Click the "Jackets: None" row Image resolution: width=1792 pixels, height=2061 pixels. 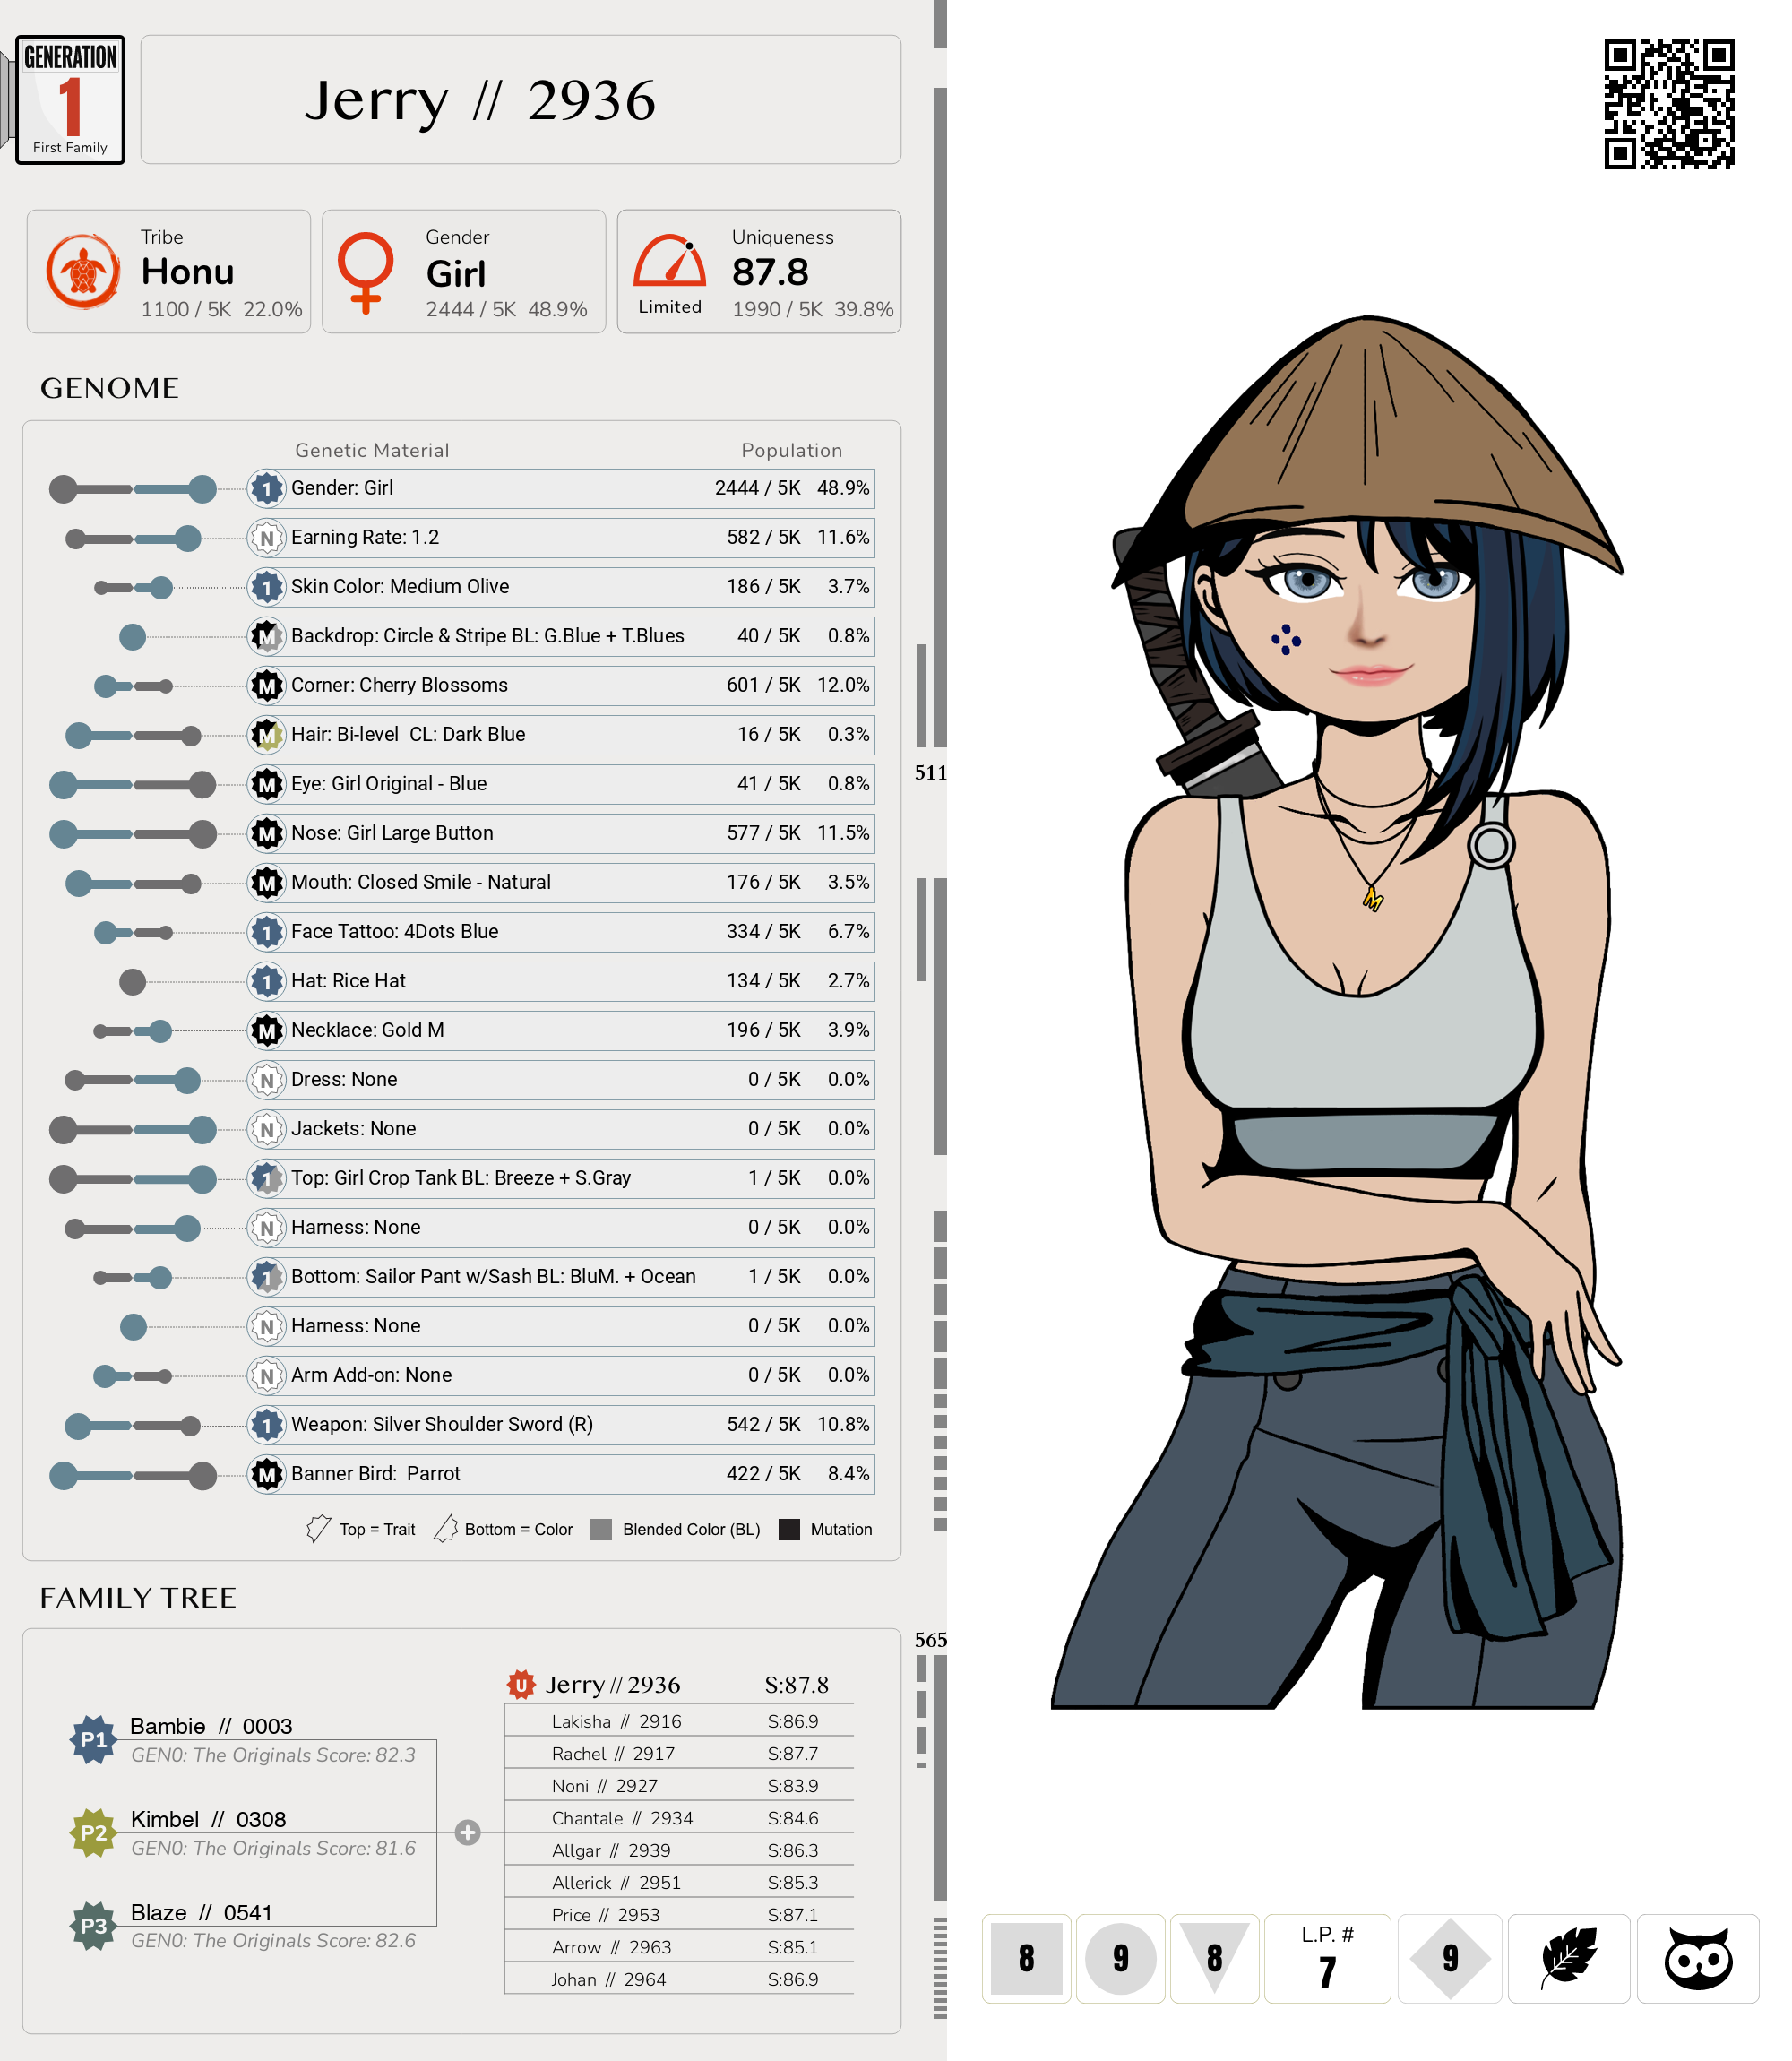(x=561, y=1129)
